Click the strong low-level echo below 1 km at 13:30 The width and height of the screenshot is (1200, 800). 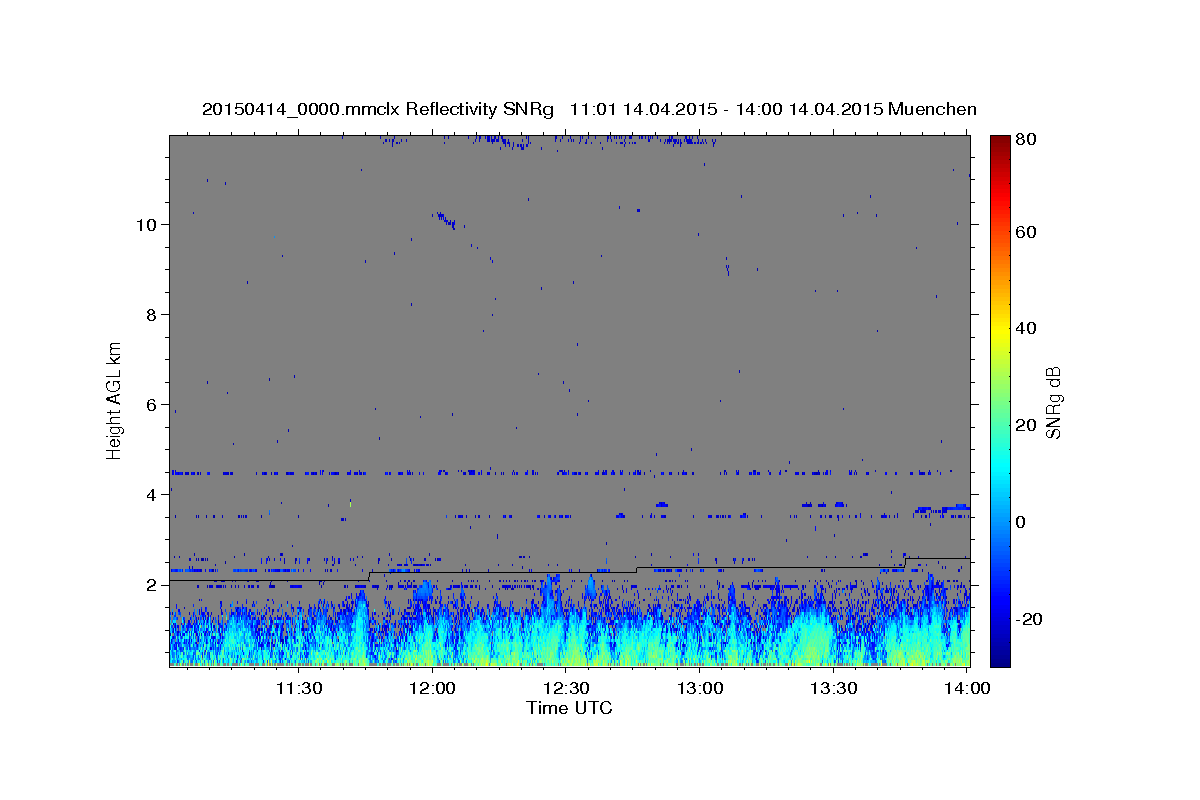[x=815, y=640]
